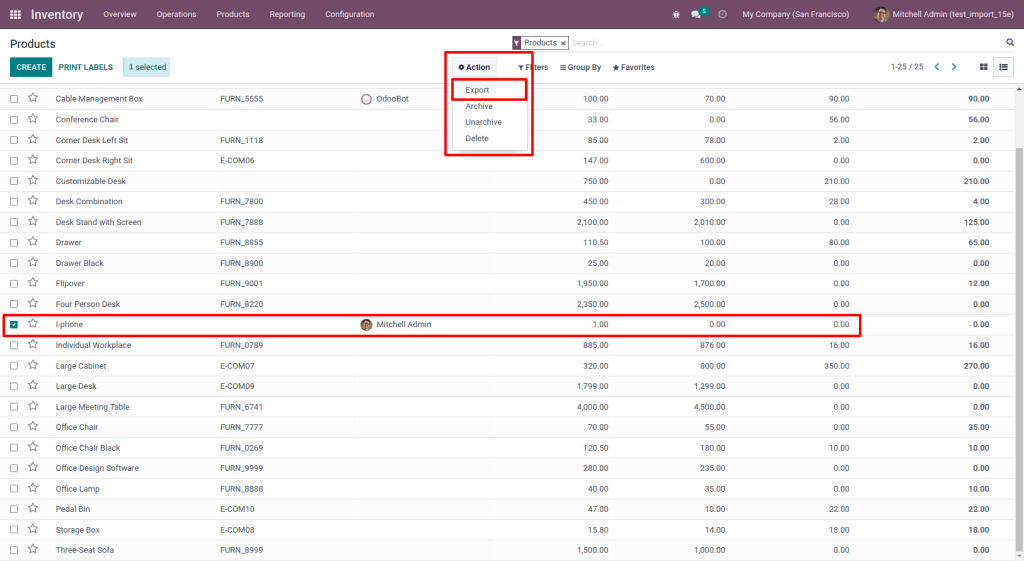Switch to Kanban view
1024x561 pixels.
point(984,67)
